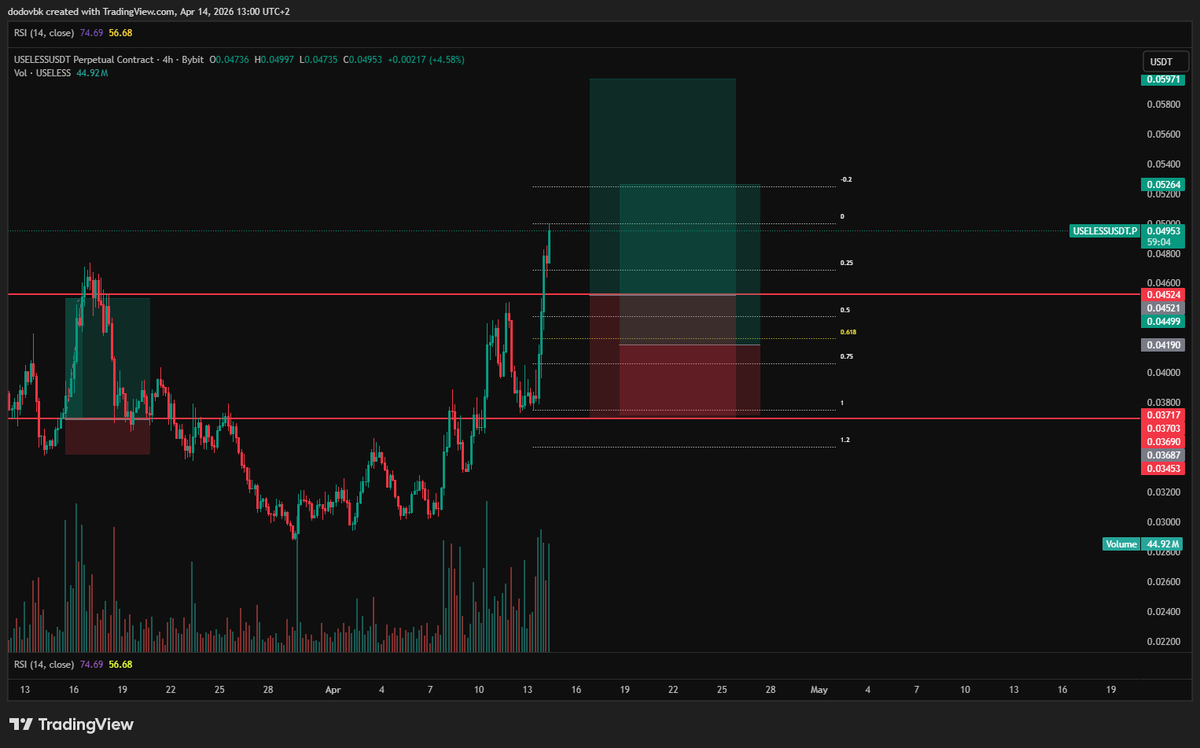Click the 0.05971 price label
Image resolution: width=1200 pixels, height=748 pixels.
tap(1162, 78)
